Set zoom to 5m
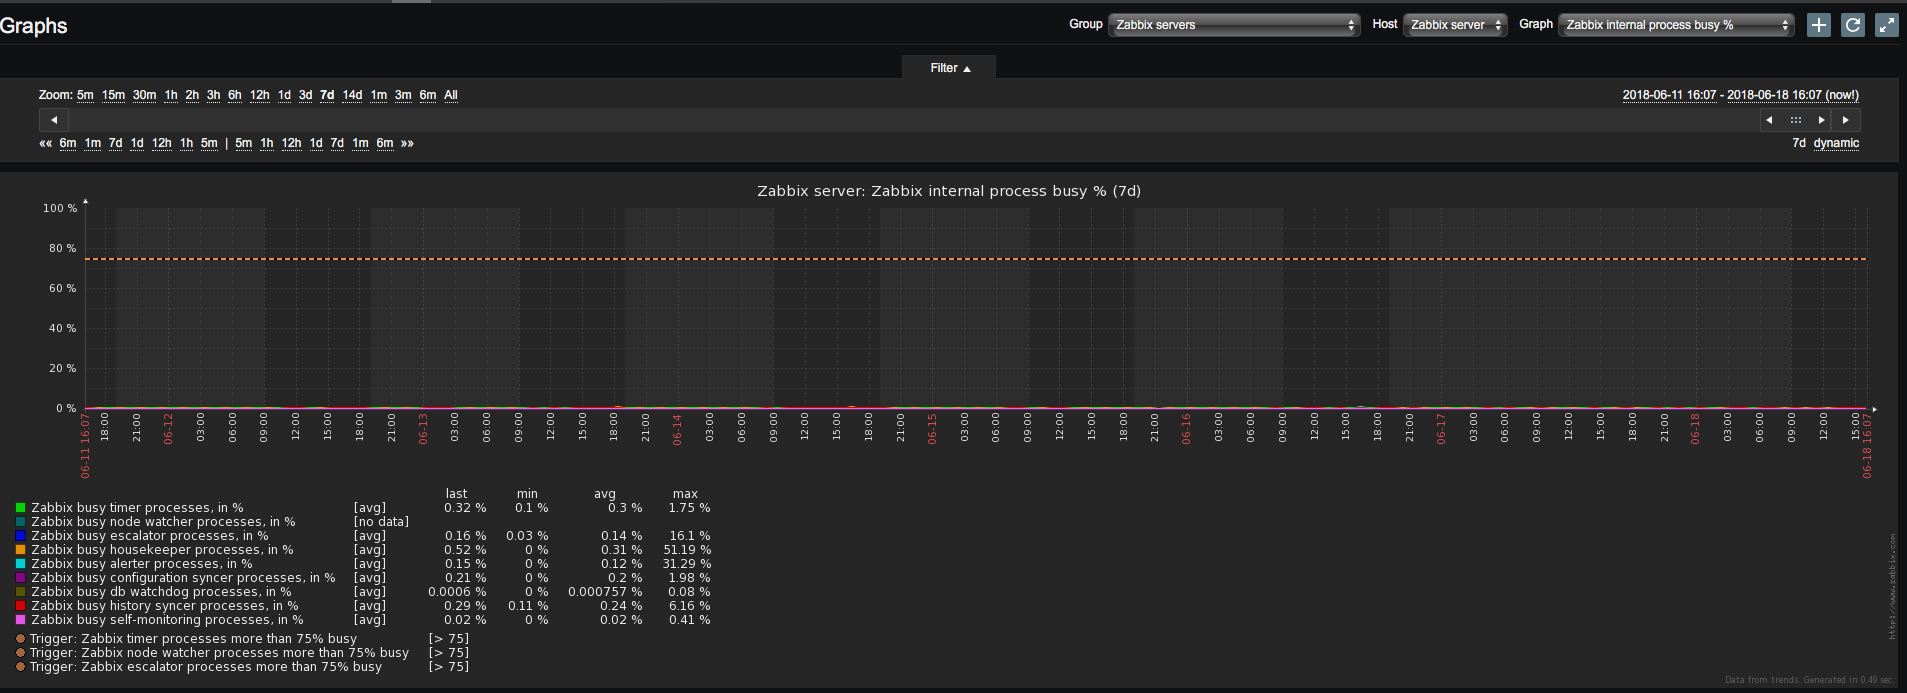 click(85, 95)
